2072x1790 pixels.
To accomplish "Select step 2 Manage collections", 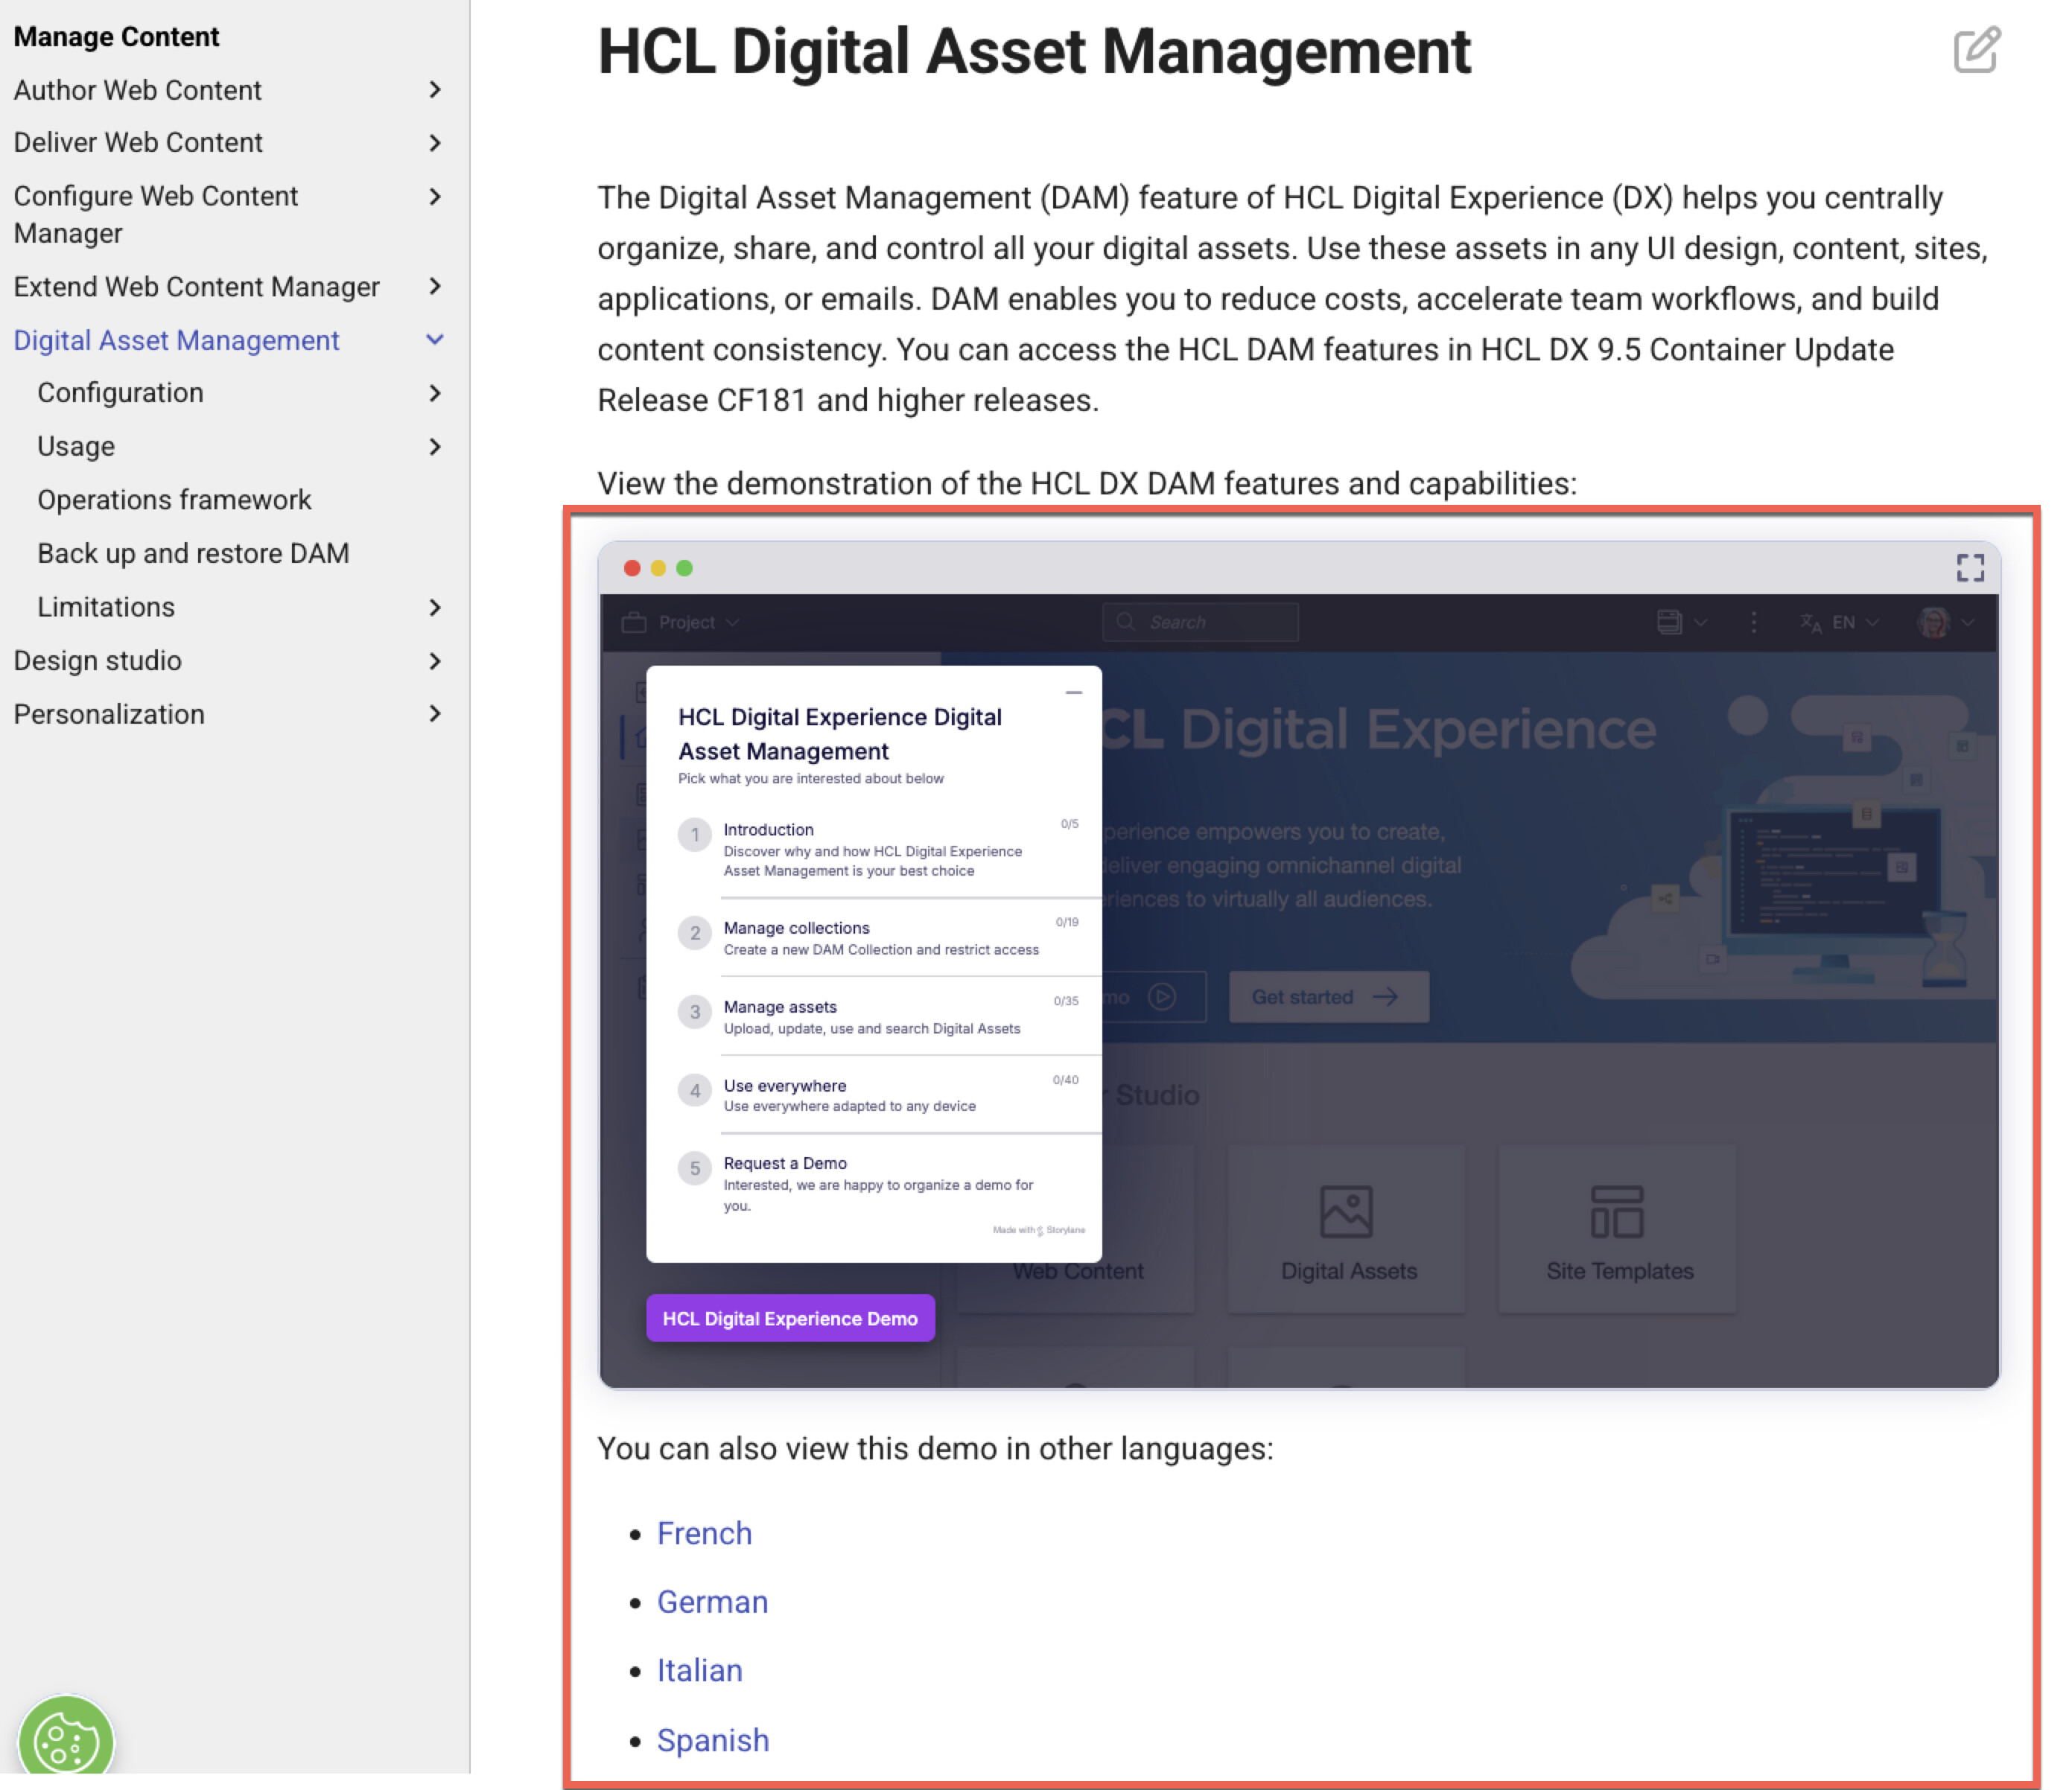I will coord(796,928).
